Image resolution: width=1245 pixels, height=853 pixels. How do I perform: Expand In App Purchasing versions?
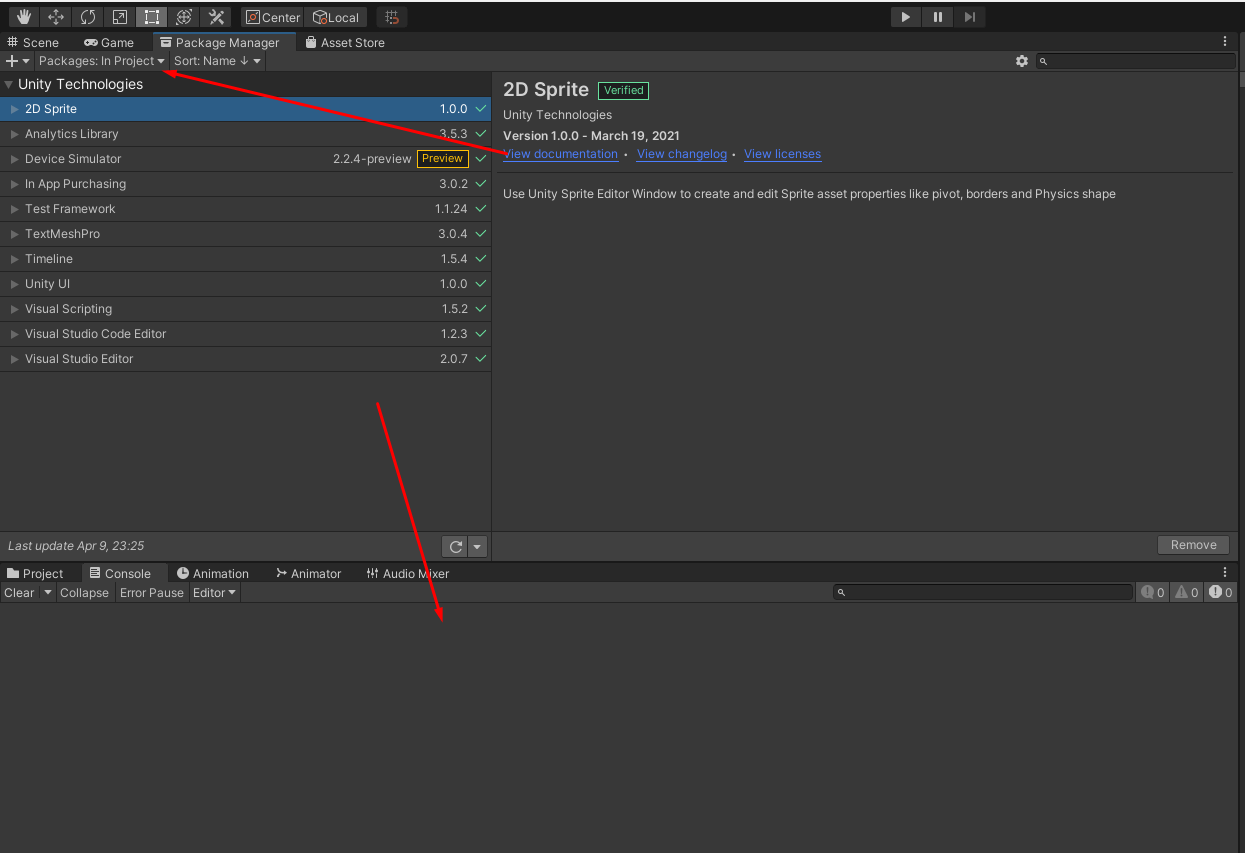(x=14, y=184)
